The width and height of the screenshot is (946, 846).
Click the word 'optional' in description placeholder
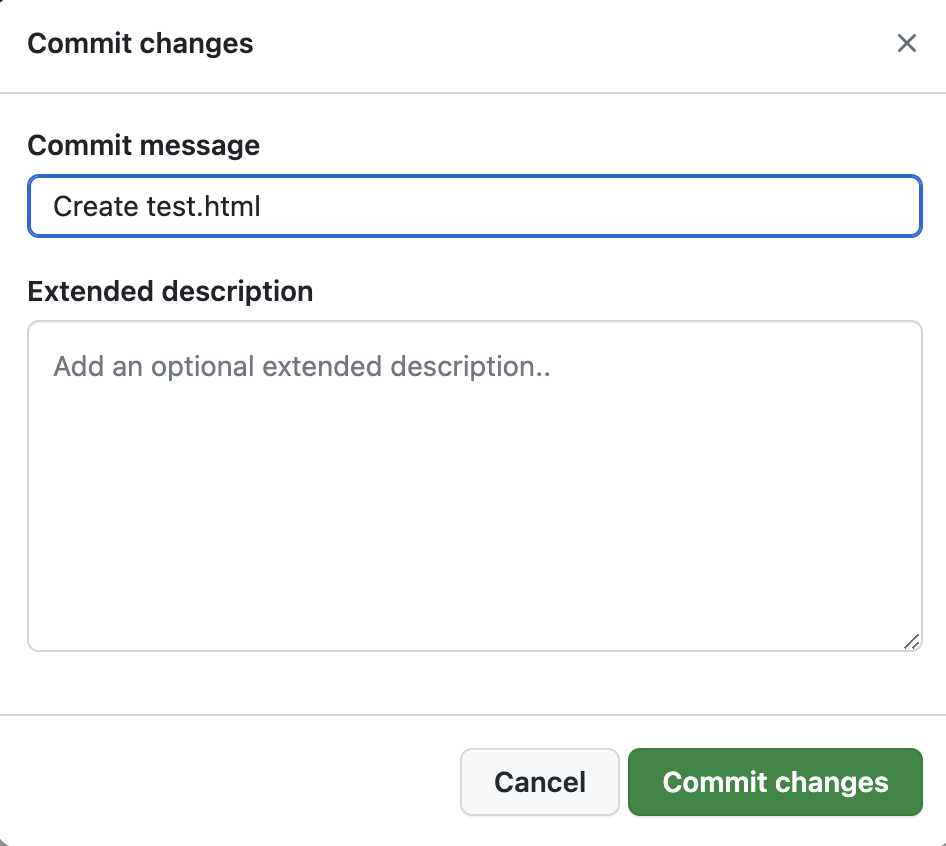point(203,367)
